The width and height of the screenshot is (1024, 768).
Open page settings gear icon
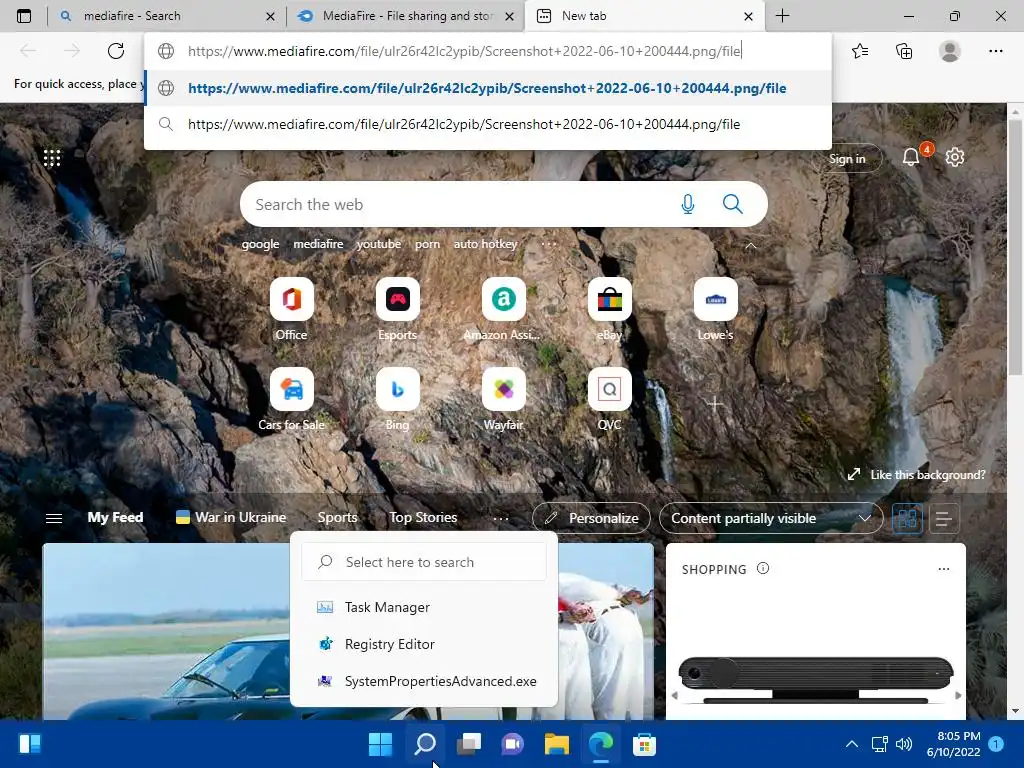click(955, 157)
